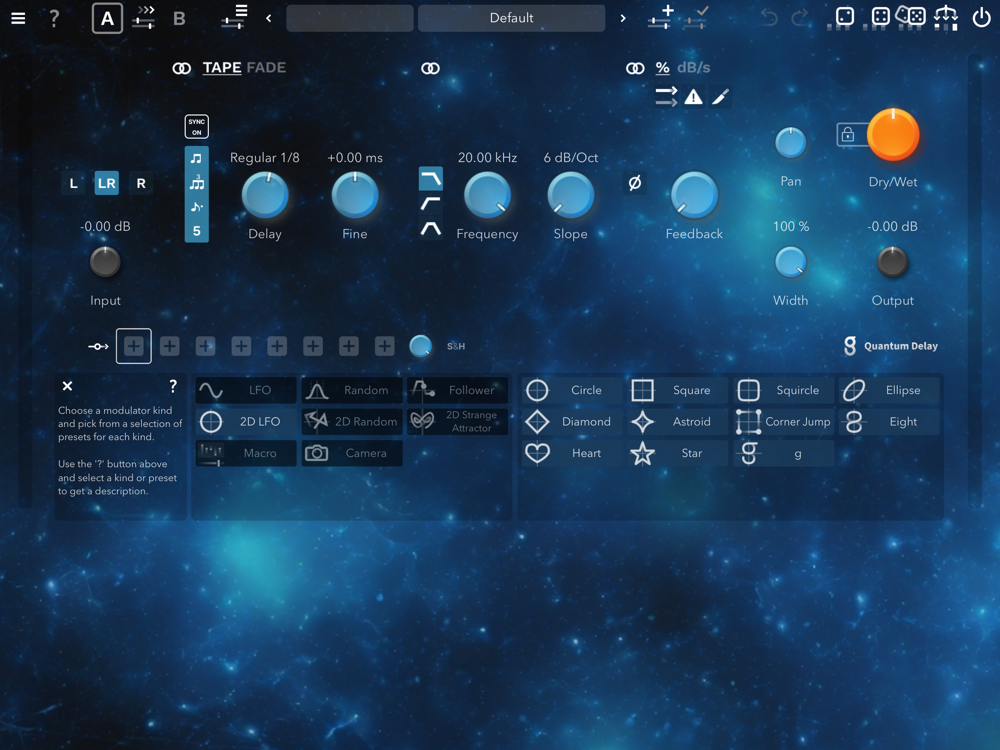
Task: Toggle phase invert ø button
Action: pos(635,183)
